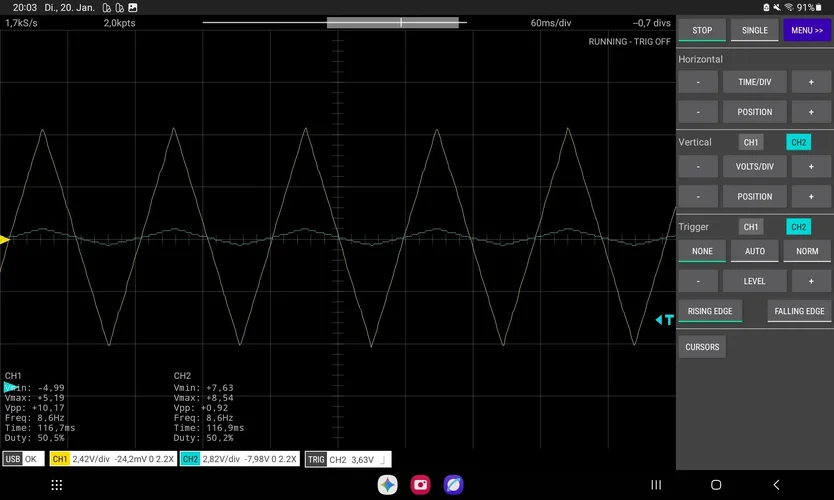Click the 1,7kS/s sample rate readout
The height and width of the screenshot is (500, 834).
(x=21, y=23)
